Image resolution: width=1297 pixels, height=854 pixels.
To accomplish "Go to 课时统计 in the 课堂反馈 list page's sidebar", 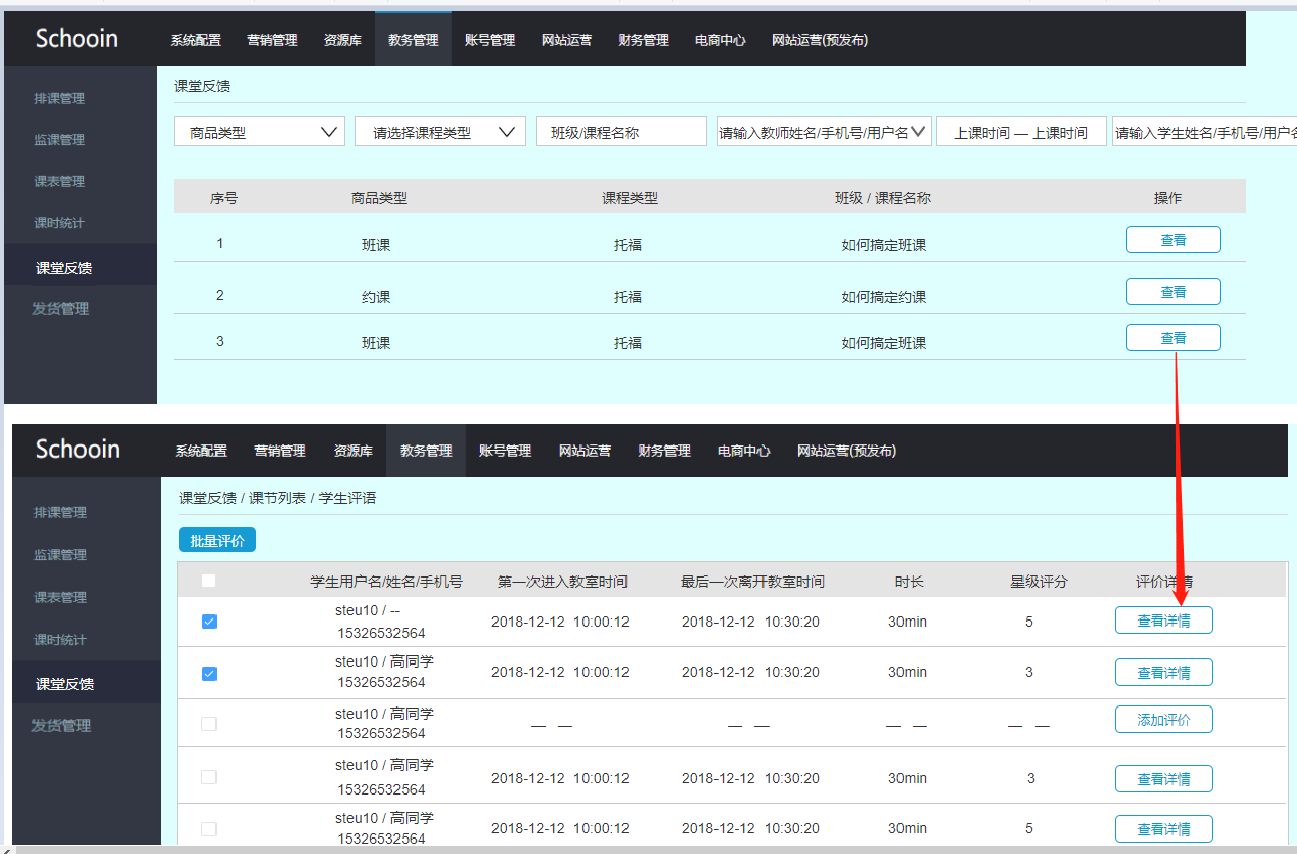I will [x=60, y=223].
